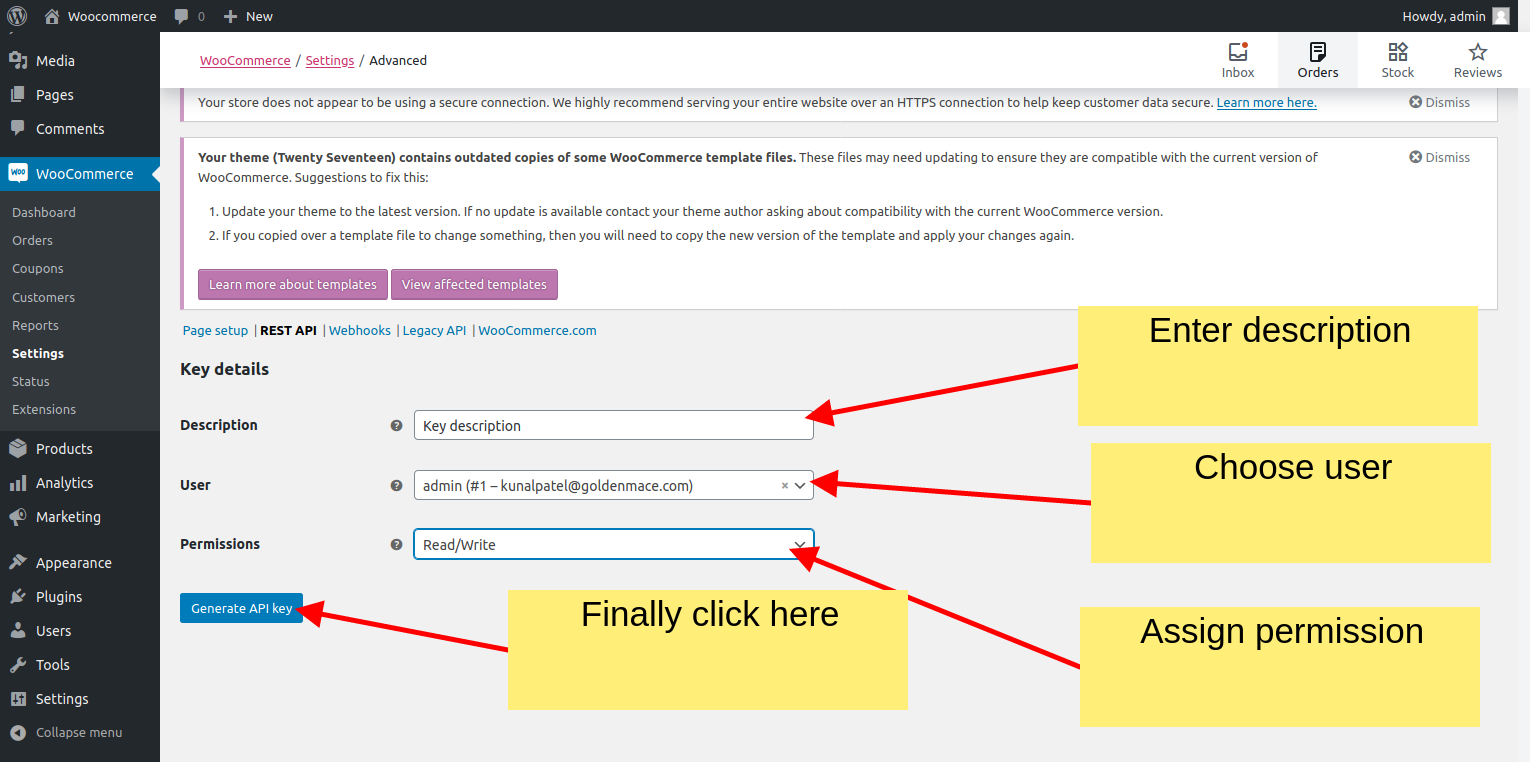The height and width of the screenshot is (762, 1530).
Task: Open the Inbox activity panel
Action: tap(1238, 60)
